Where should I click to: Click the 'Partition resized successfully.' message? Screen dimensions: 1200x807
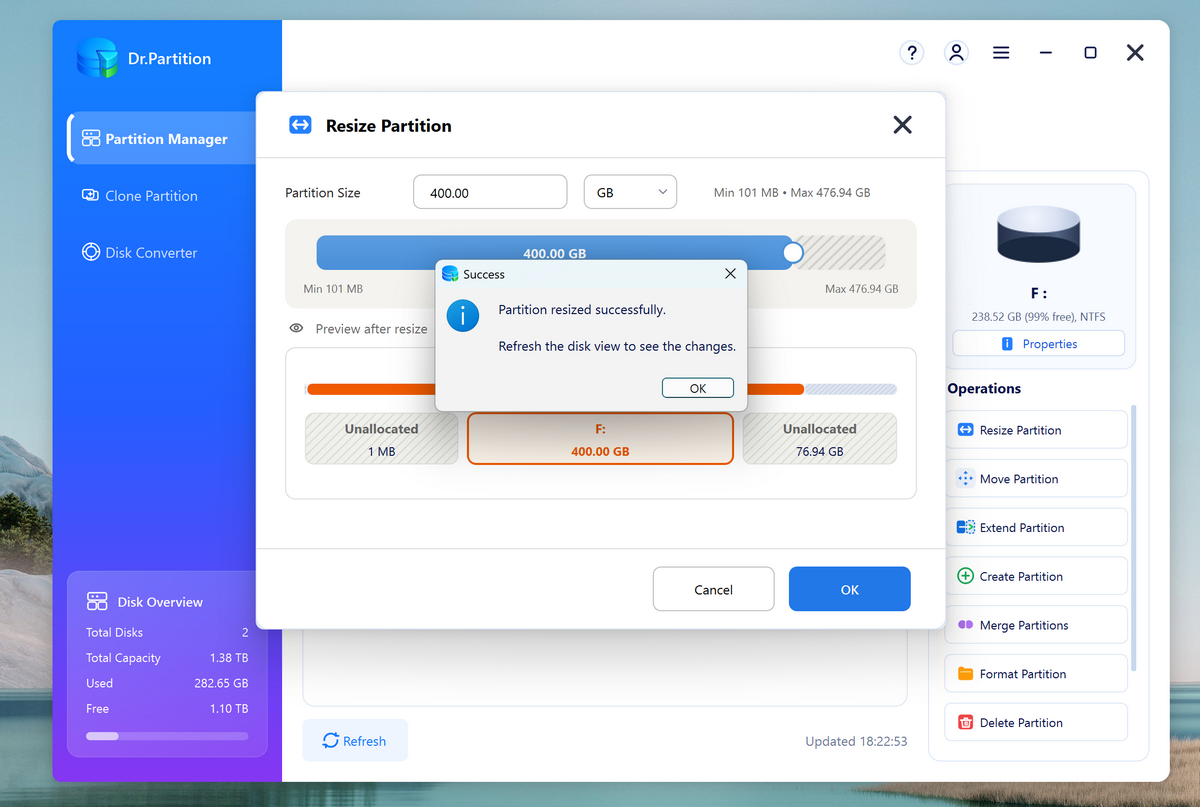click(x=582, y=310)
